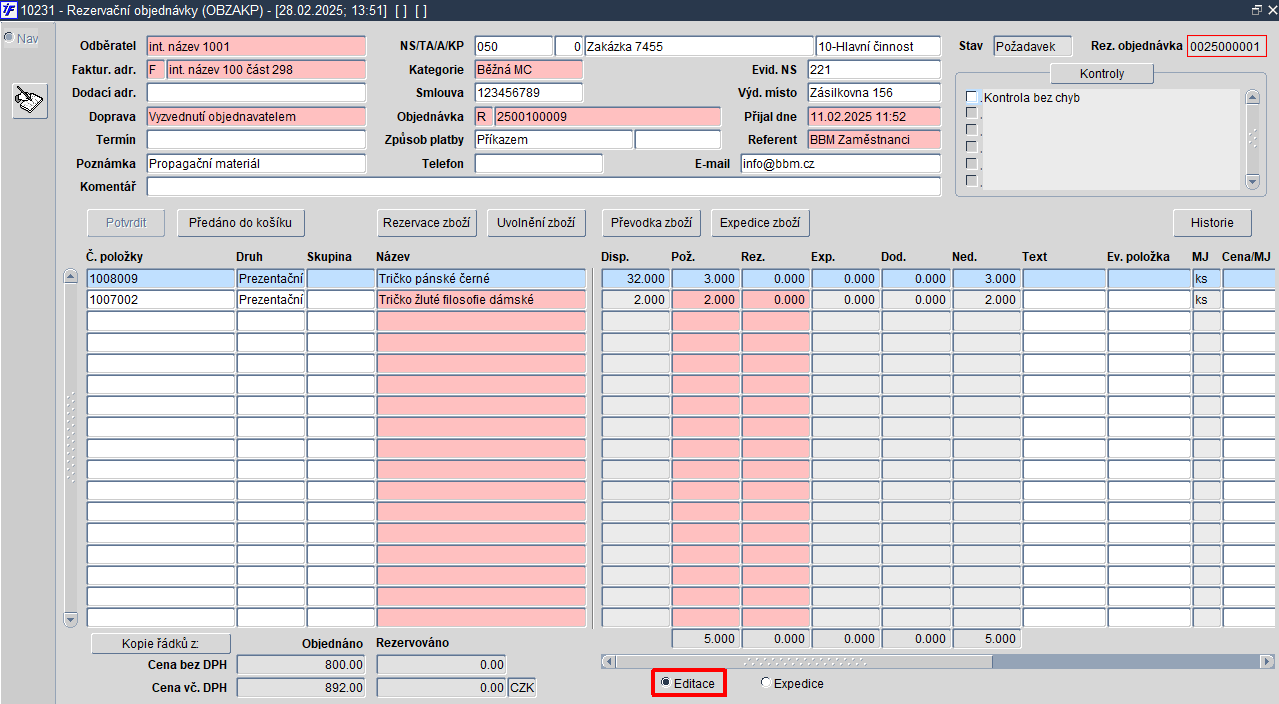1279x704 pixels.
Task: Click the restore window icon in title bar
Action: pyautogui.click(x=1256, y=9)
